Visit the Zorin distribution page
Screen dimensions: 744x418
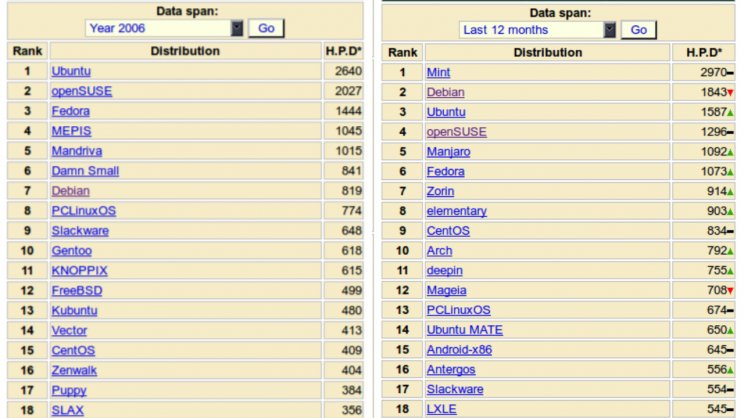pos(440,191)
